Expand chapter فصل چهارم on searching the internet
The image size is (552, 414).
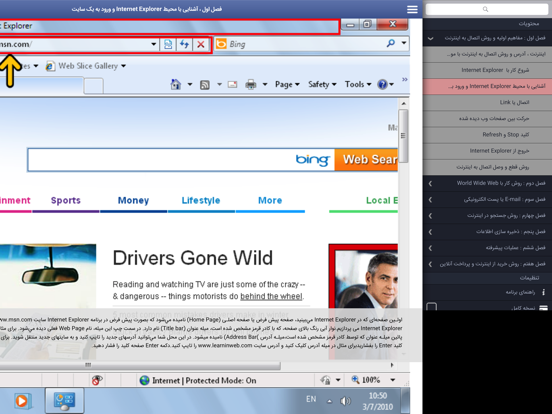pos(430,215)
